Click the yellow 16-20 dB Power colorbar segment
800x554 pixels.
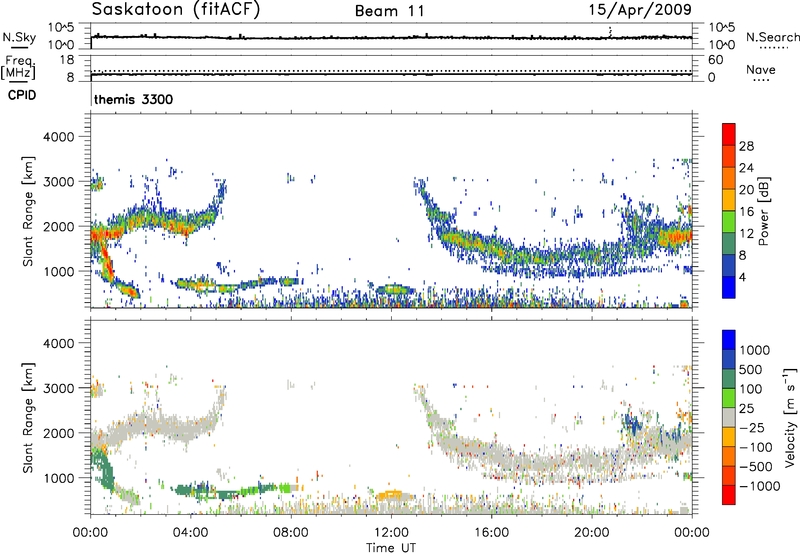[729, 199]
